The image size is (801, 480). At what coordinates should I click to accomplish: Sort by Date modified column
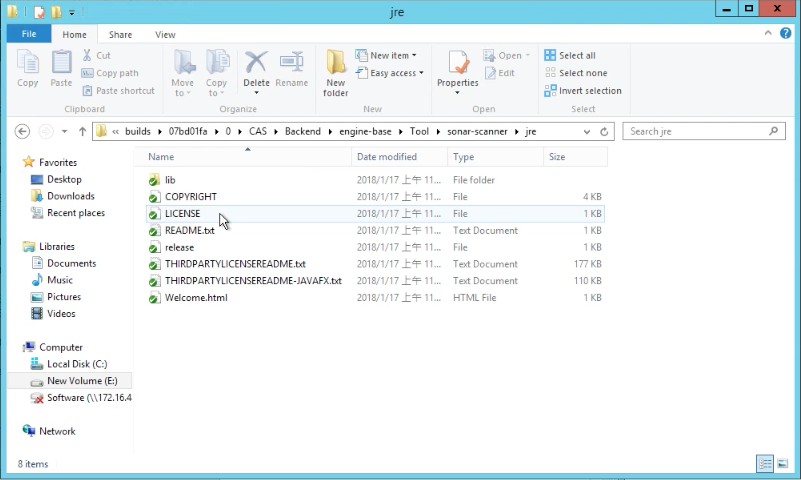click(399, 157)
